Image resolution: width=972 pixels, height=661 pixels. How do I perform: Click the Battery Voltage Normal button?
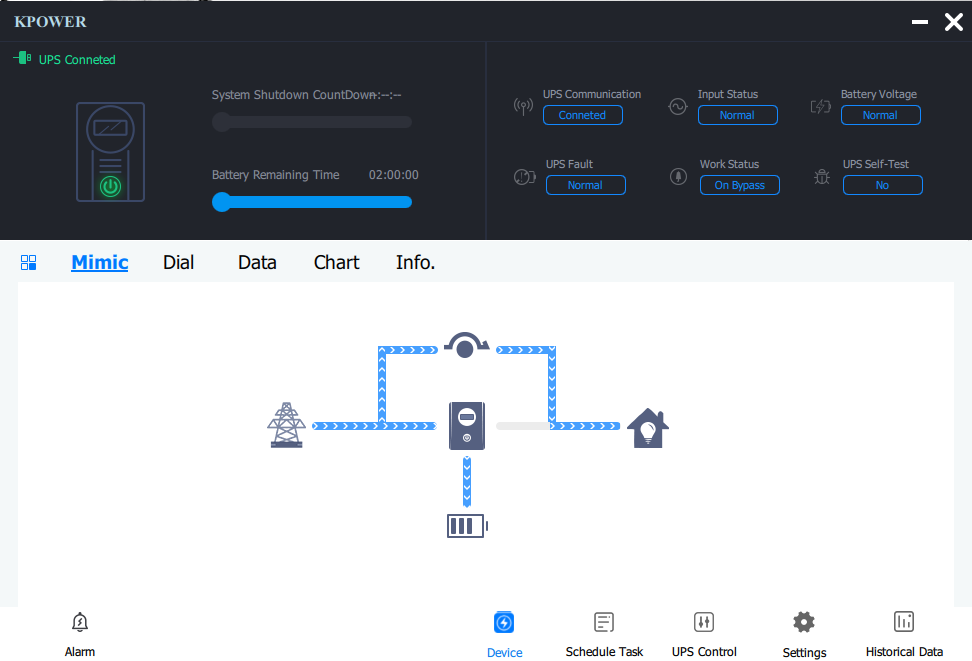[880, 115]
